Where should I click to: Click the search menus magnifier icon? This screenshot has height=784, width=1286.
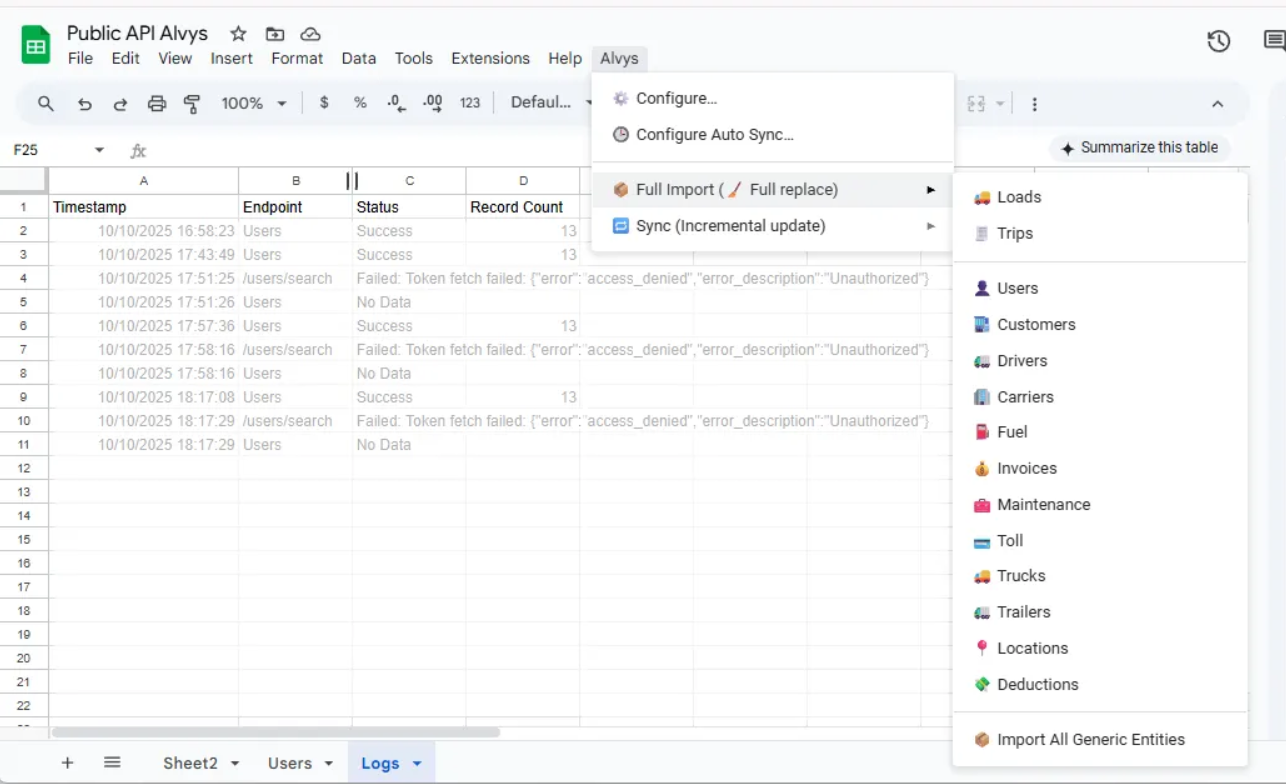coord(46,103)
